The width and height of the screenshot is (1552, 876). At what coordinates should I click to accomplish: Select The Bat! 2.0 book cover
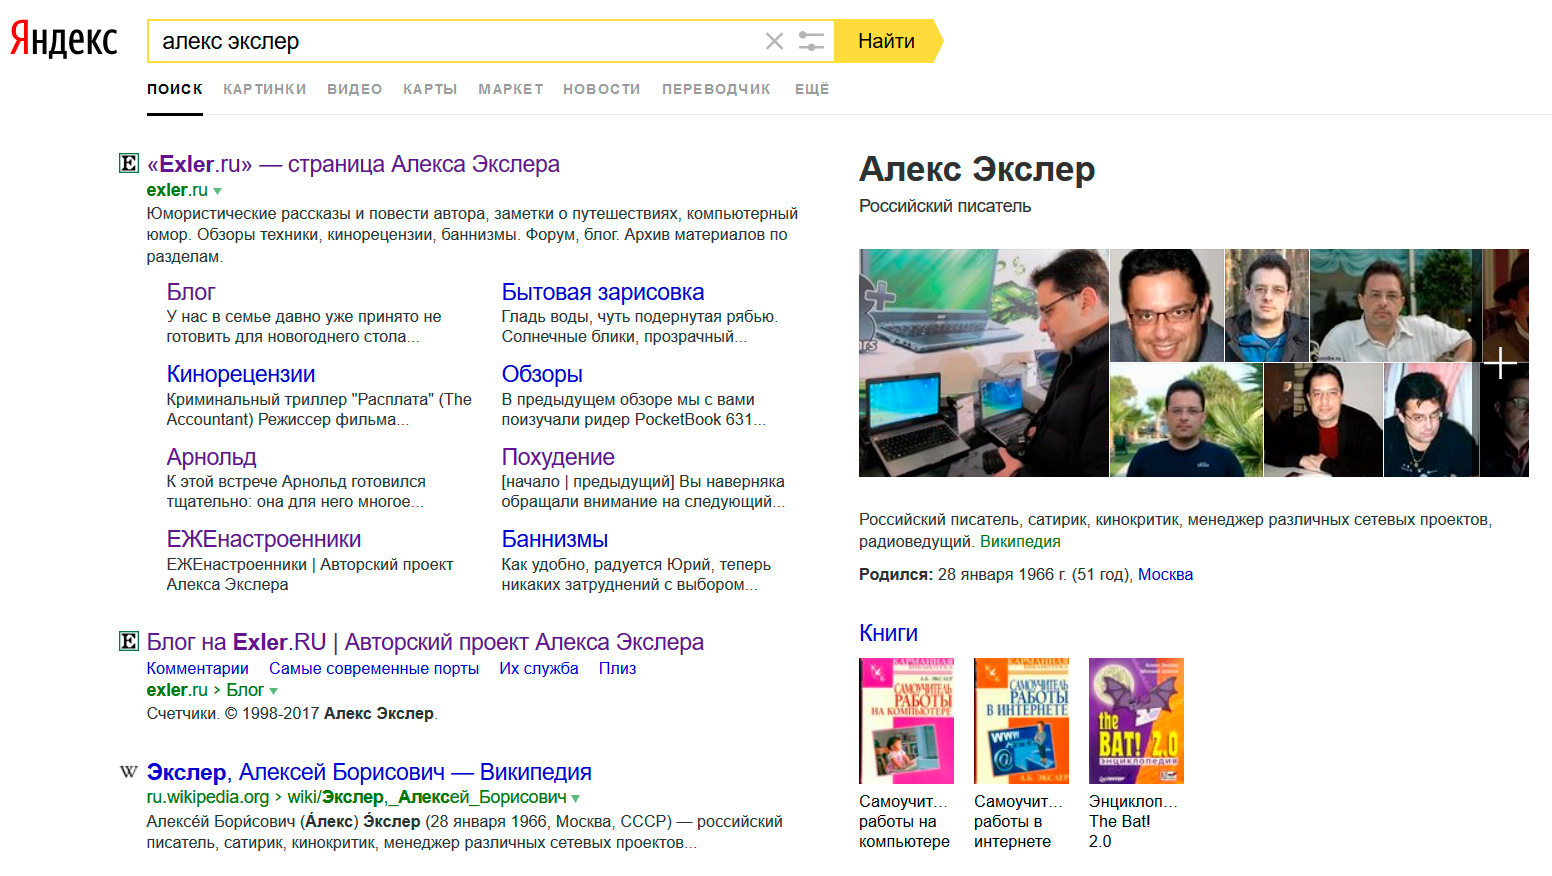pyautogui.click(x=1136, y=720)
